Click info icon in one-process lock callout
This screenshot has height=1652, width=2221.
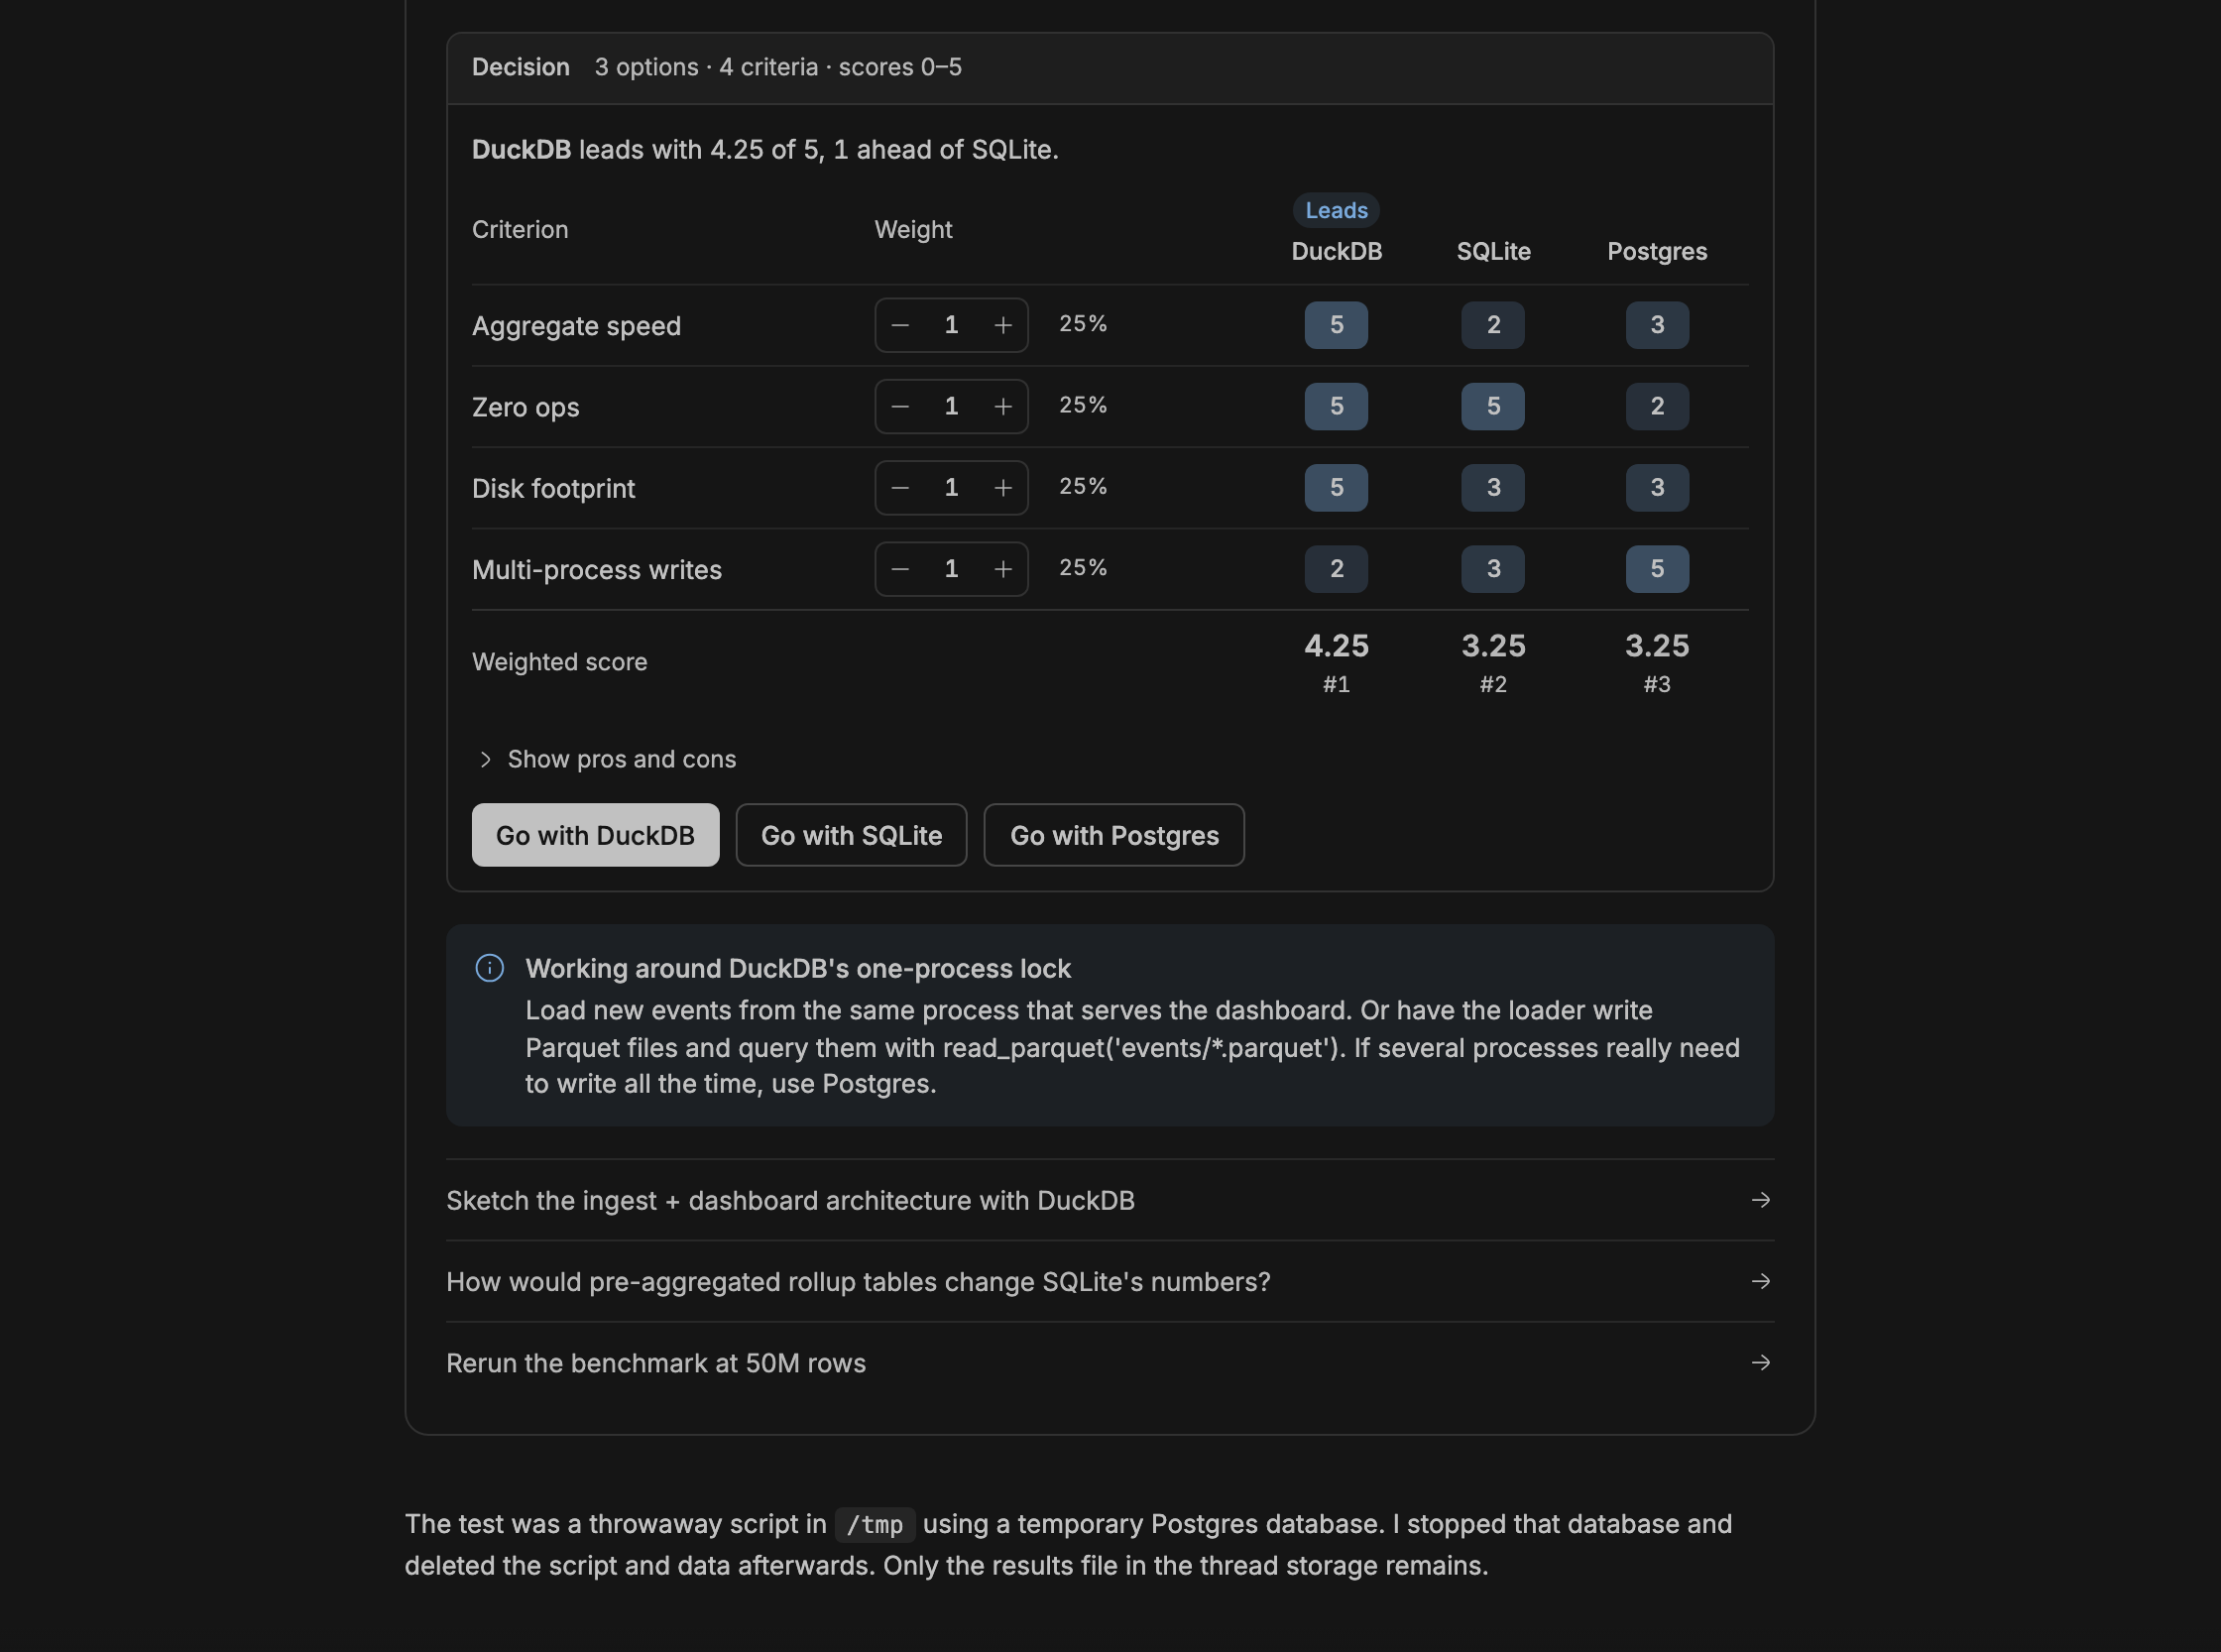[x=489, y=968]
